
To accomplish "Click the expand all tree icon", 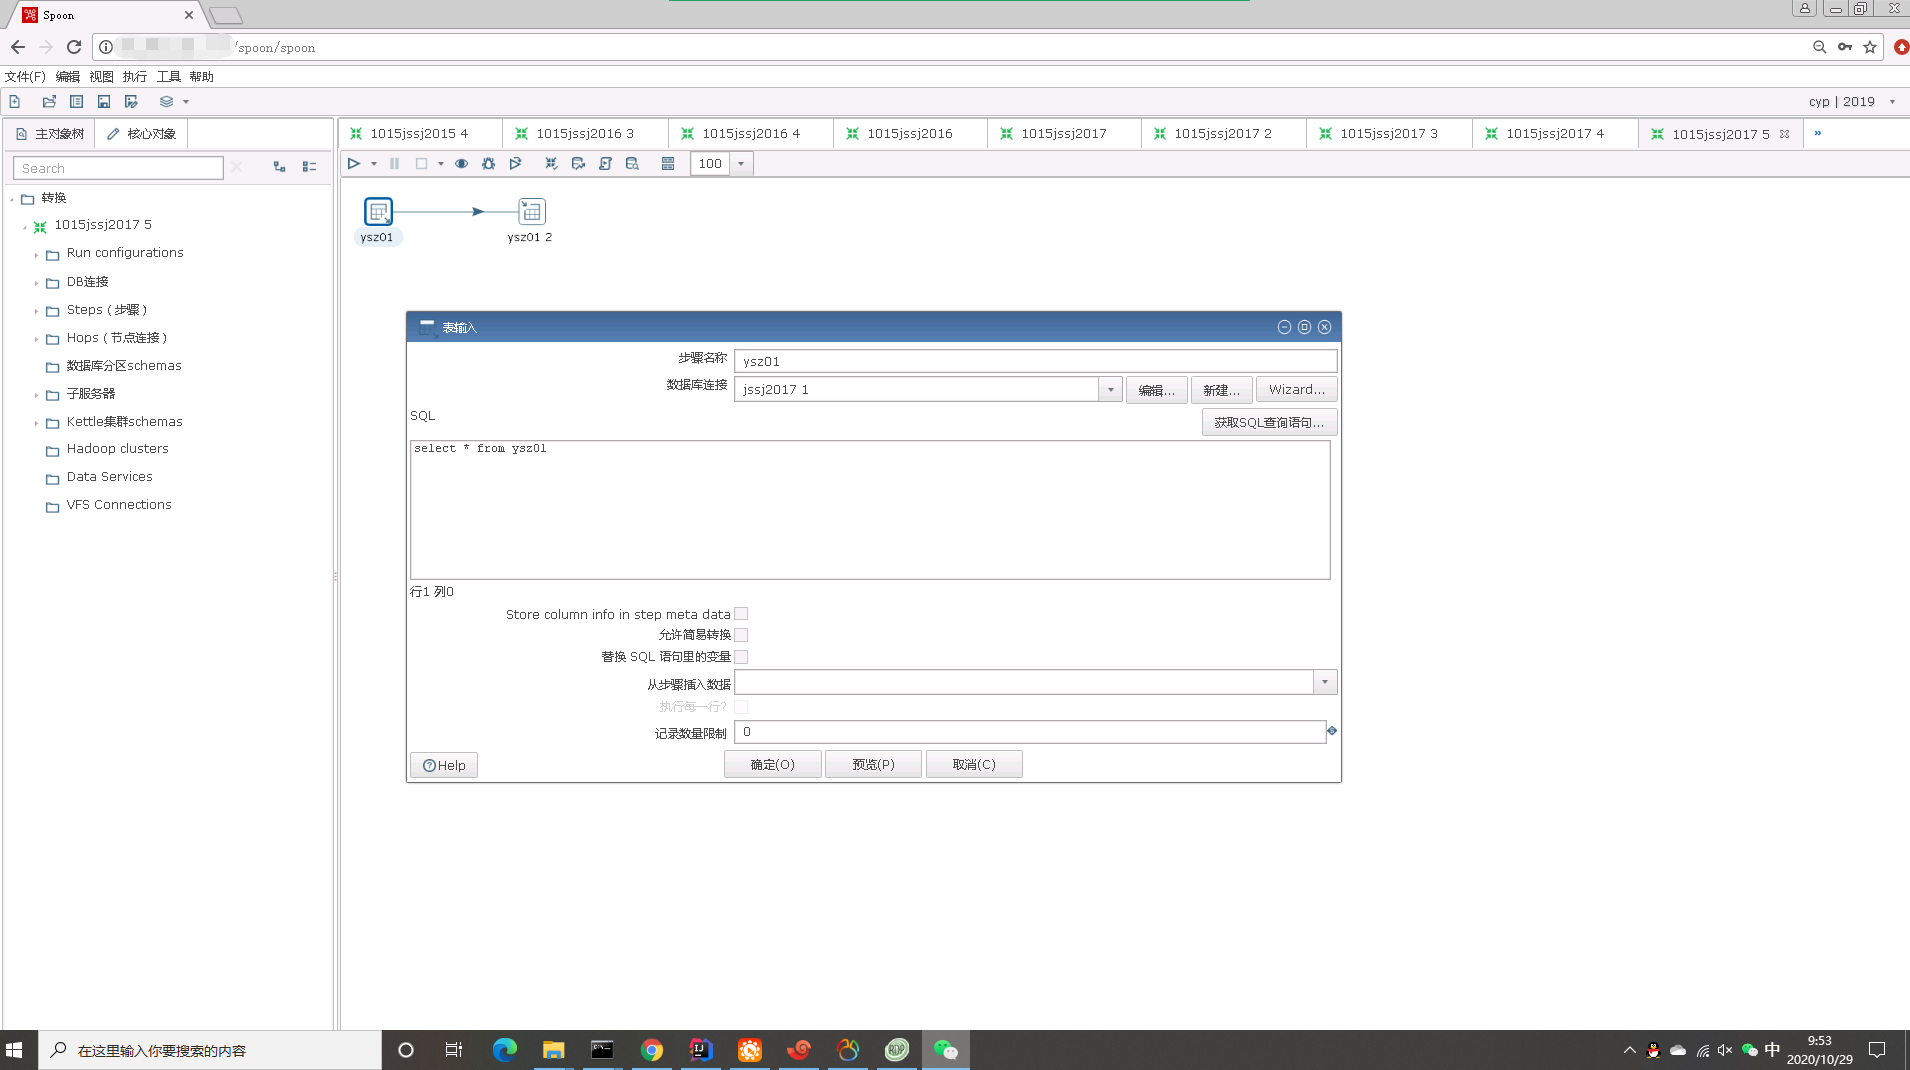I will tap(280, 168).
